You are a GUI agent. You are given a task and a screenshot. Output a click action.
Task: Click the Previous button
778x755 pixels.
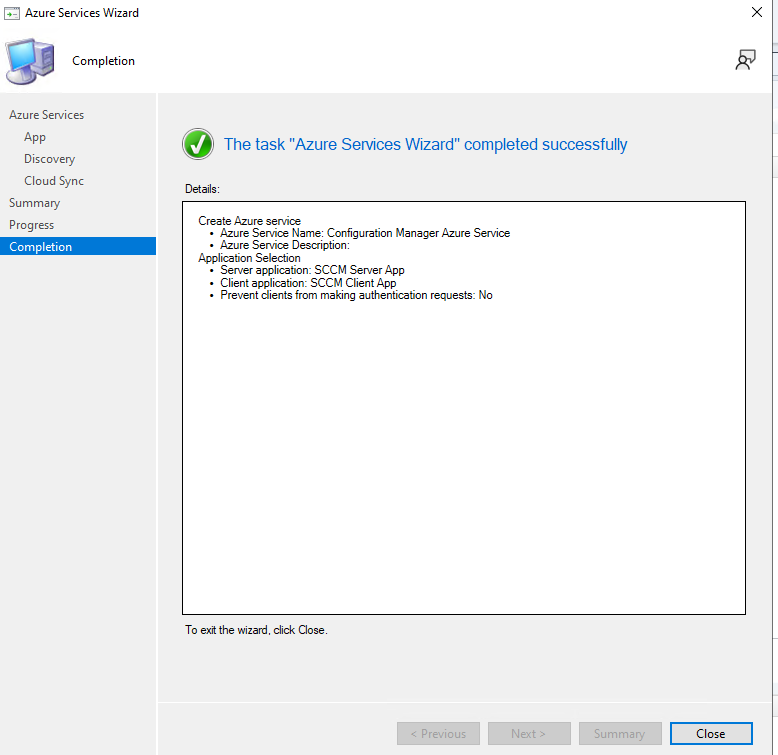coord(438,733)
